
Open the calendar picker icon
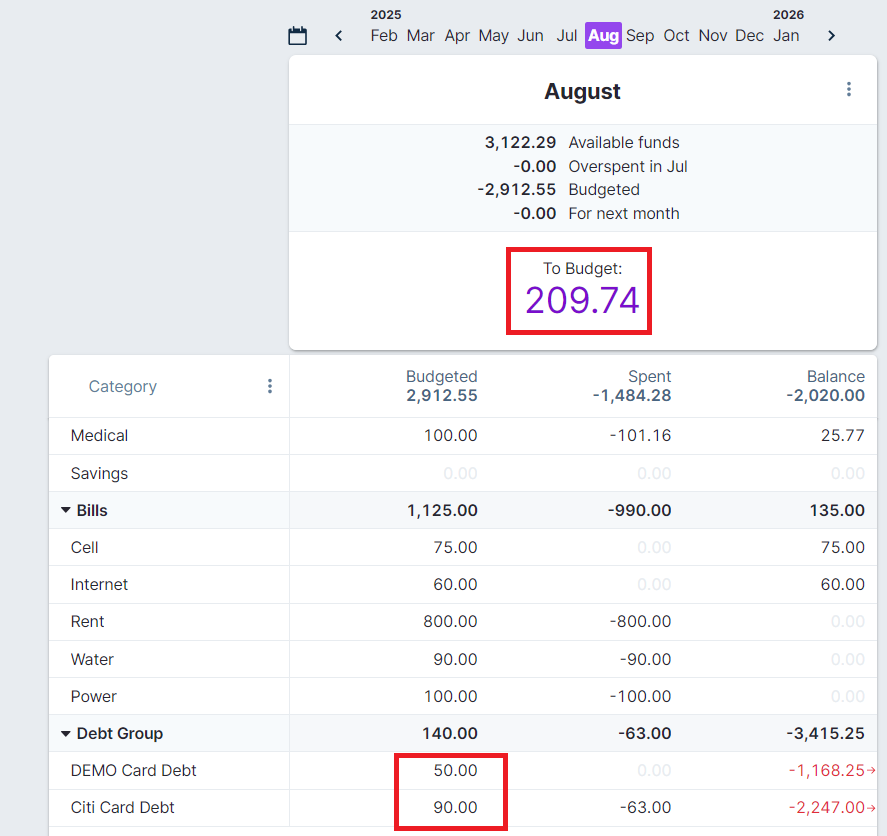click(297, 34)
